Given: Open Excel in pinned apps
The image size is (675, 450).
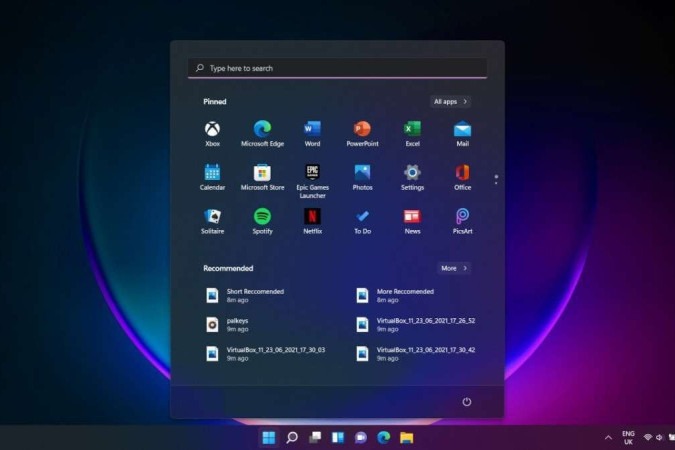Looking at the screenshot, I should tap(412, 129).
